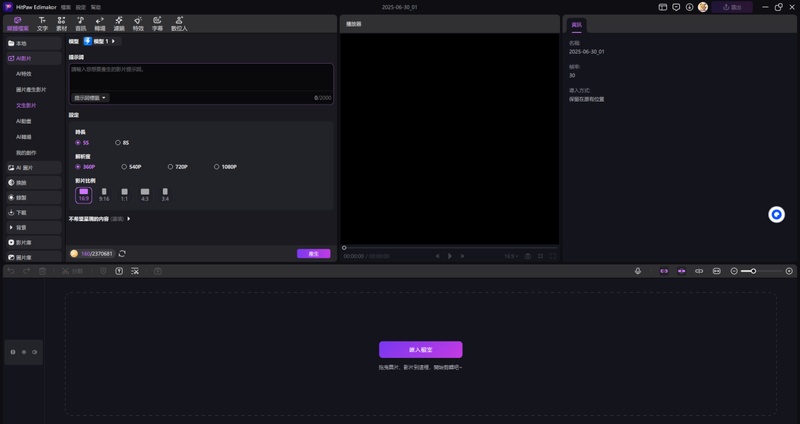
Task: Open the 濾鏡 (Filters) tool tab
Action: (119, 23)
